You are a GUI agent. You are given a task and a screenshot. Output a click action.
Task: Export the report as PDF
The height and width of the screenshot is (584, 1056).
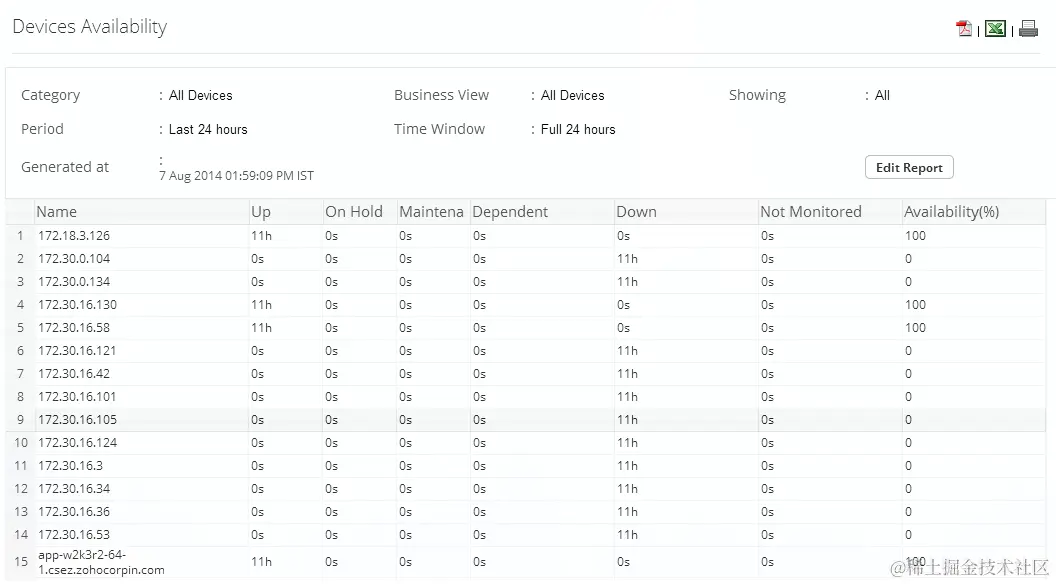pyautogui.click(x=962, y=28)
